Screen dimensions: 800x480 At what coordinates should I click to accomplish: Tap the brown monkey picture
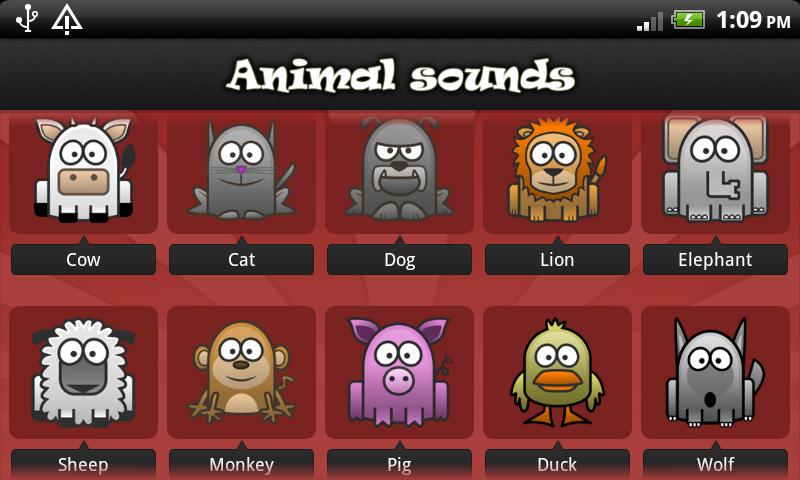241,373
